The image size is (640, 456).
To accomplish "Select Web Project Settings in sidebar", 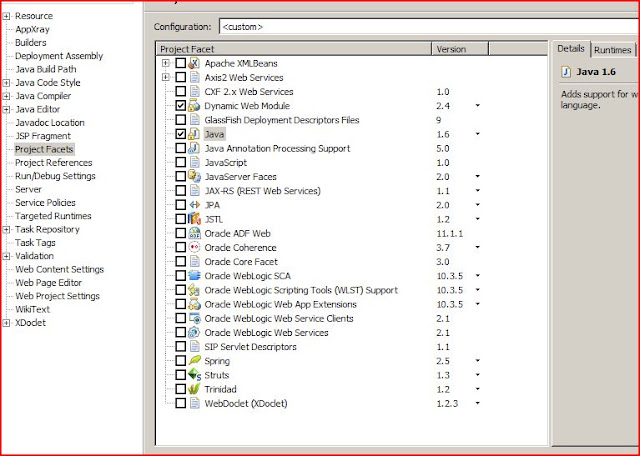I will tap(57, 296).
